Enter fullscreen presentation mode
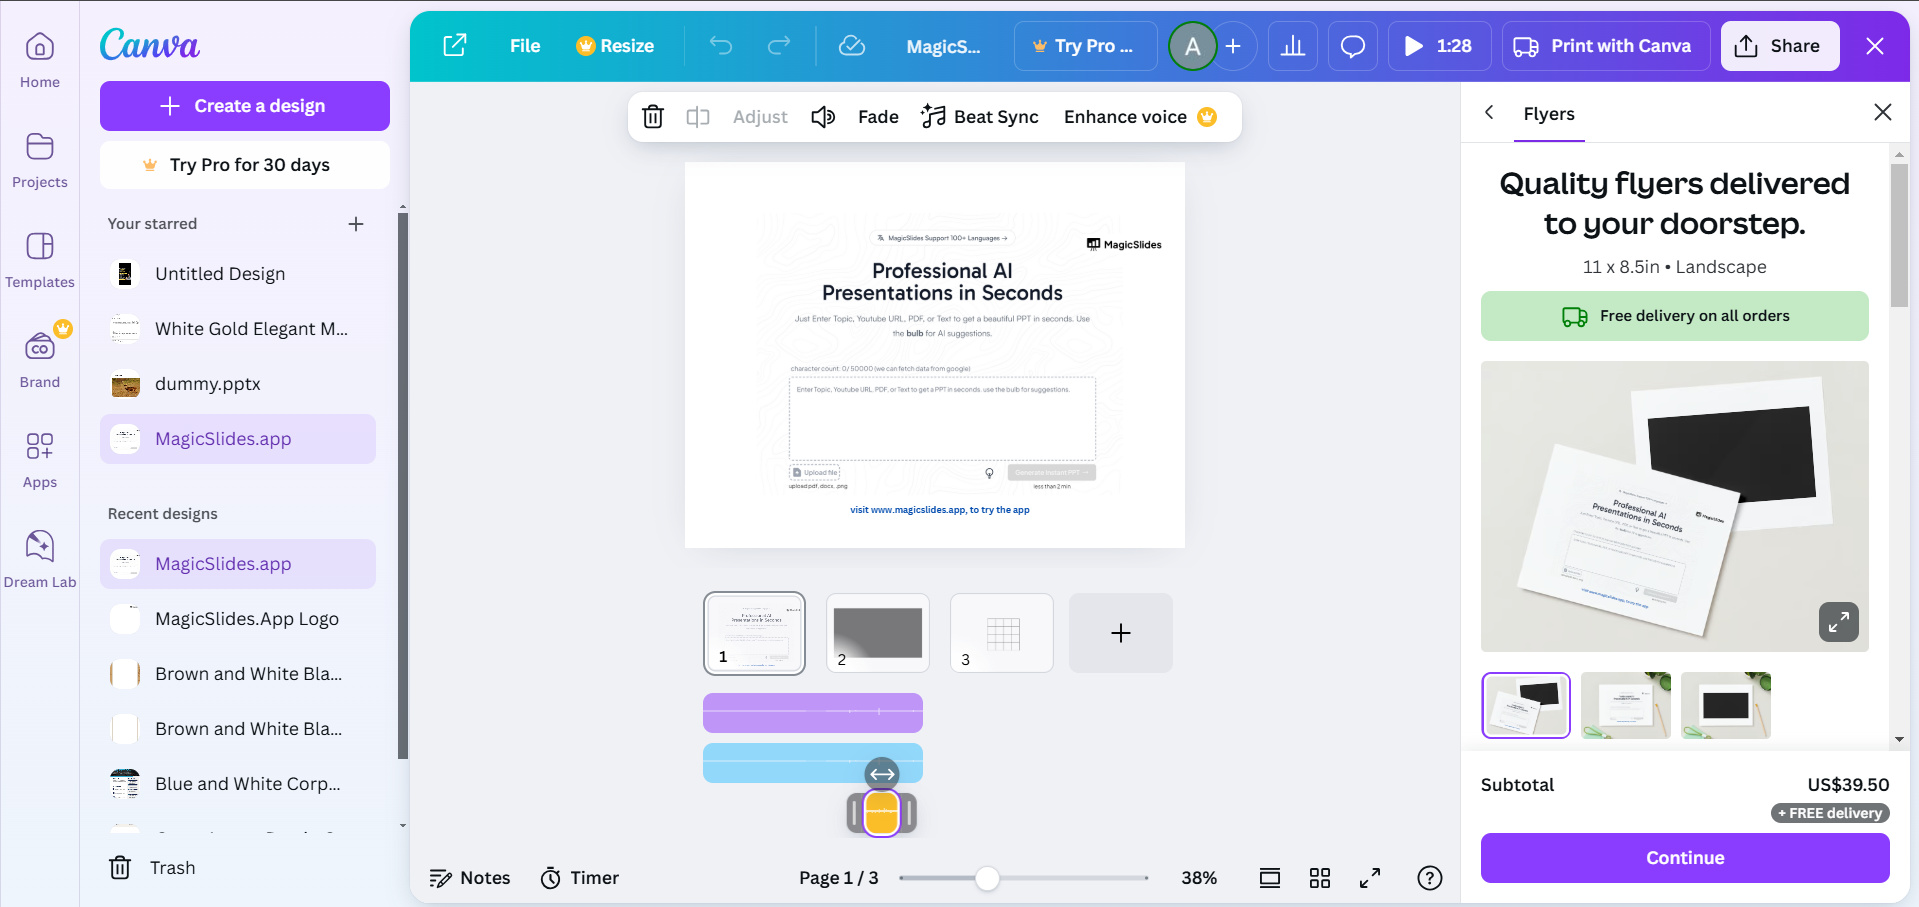This screenshot has height=907, width=1919. 1370,878
